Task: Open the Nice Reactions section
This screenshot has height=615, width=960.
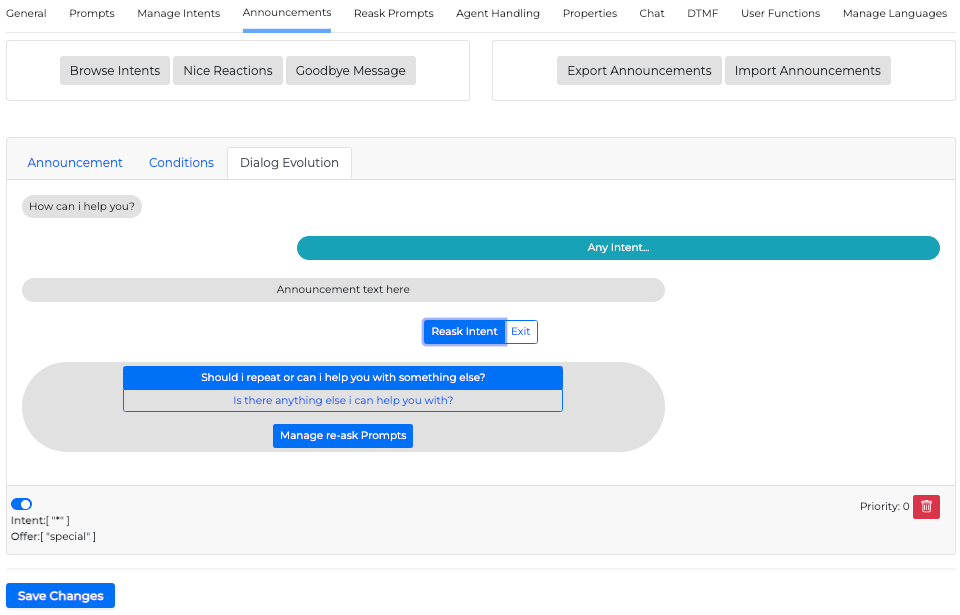Action: tap(228, 71)
